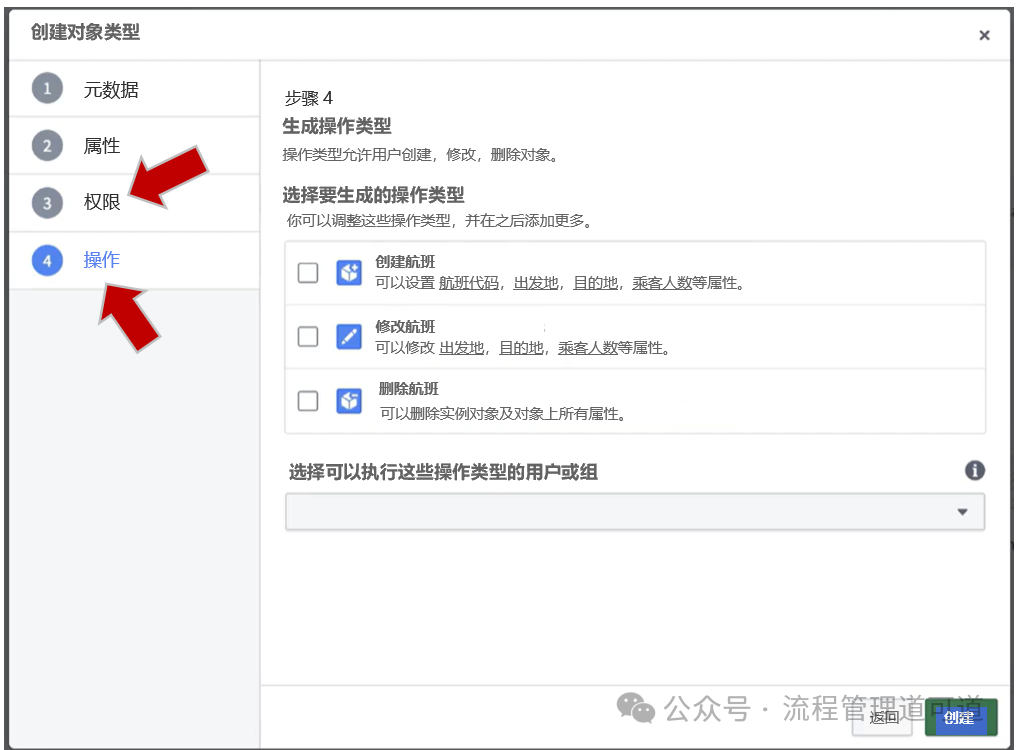
Task: Open the 用户或组 selection combo box
Action: click(620, 512)
